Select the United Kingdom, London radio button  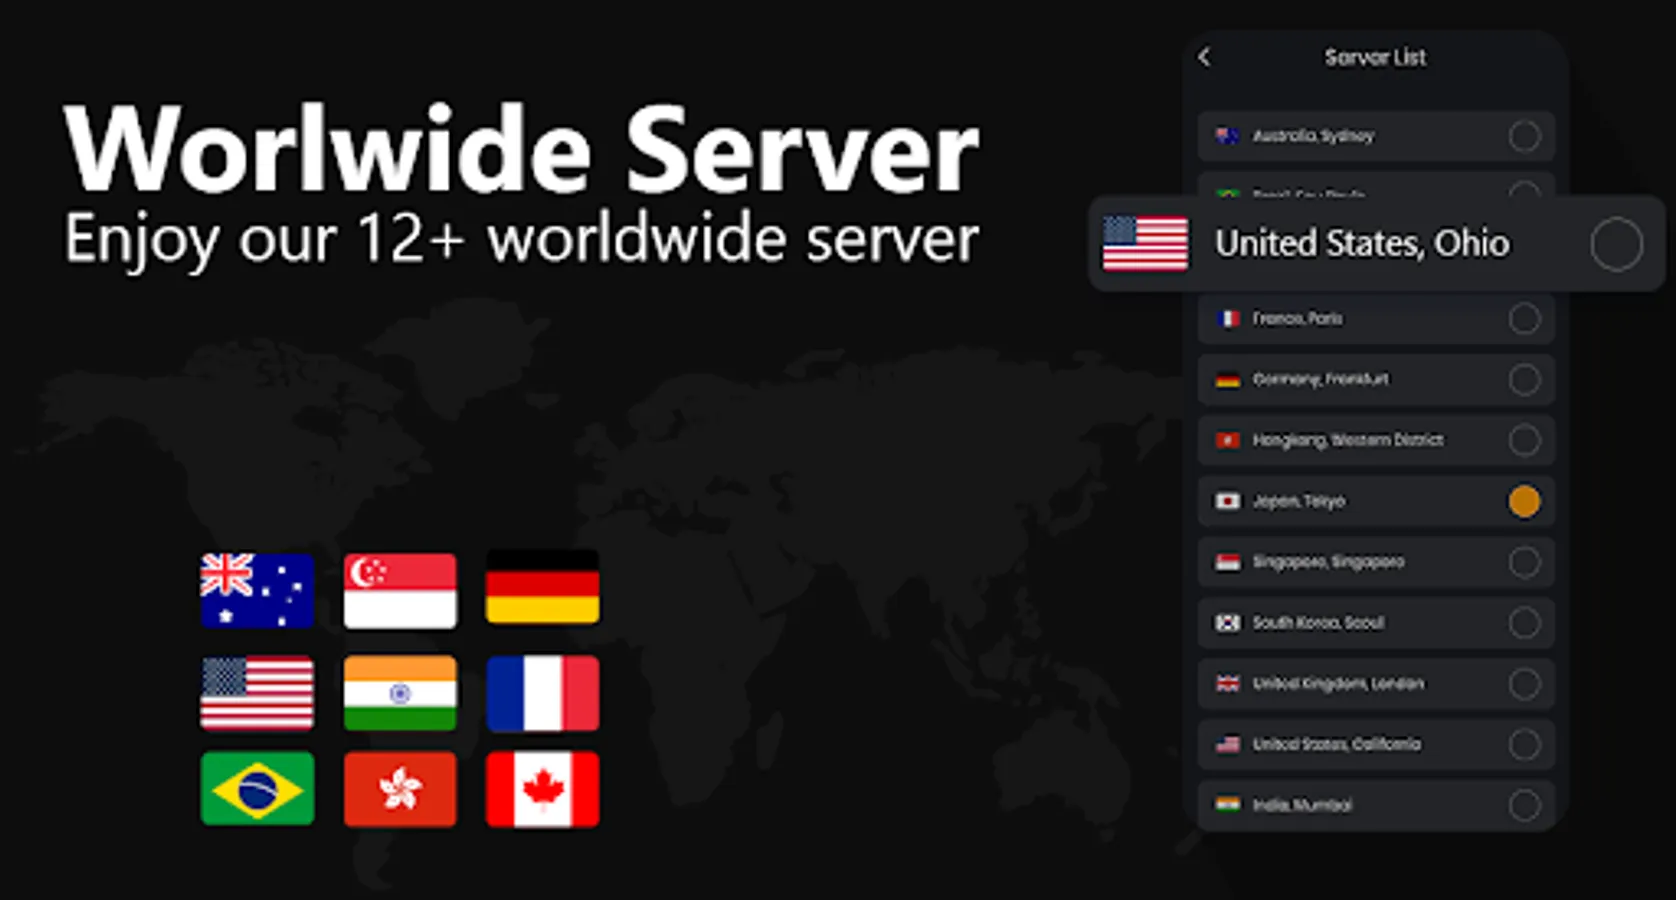click(x=1524, y=684)
